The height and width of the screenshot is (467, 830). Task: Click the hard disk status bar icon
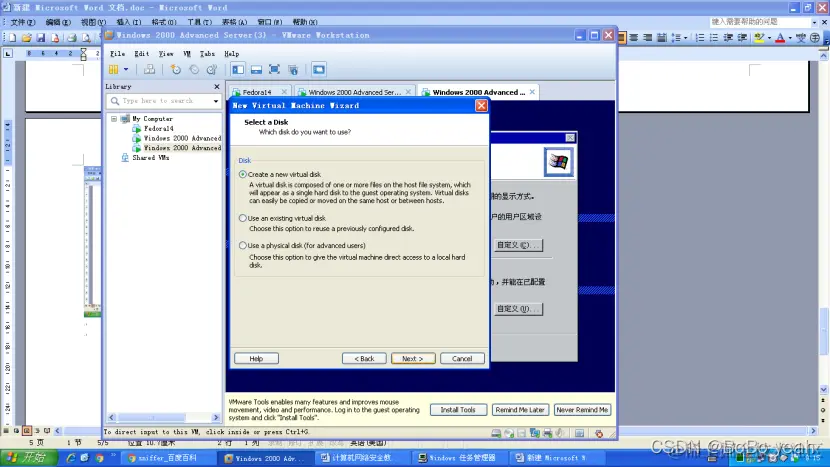tap(496, 434)
